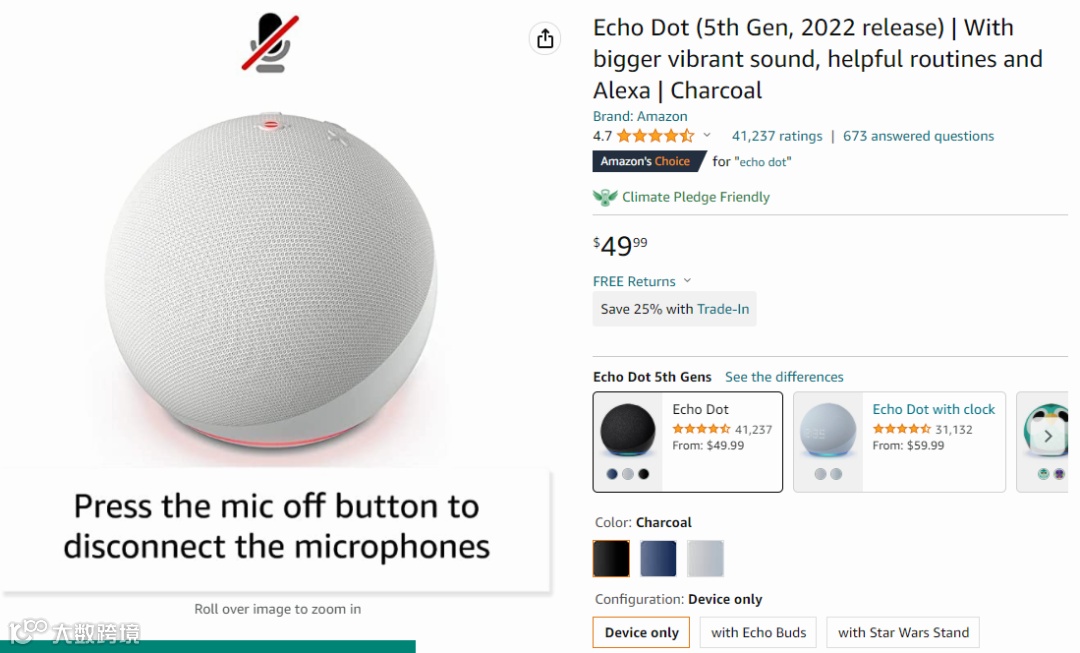This screenshot has height=653, width=1080.
Task: Click the Amazon's Choice badge
Action: coord(647,161)
